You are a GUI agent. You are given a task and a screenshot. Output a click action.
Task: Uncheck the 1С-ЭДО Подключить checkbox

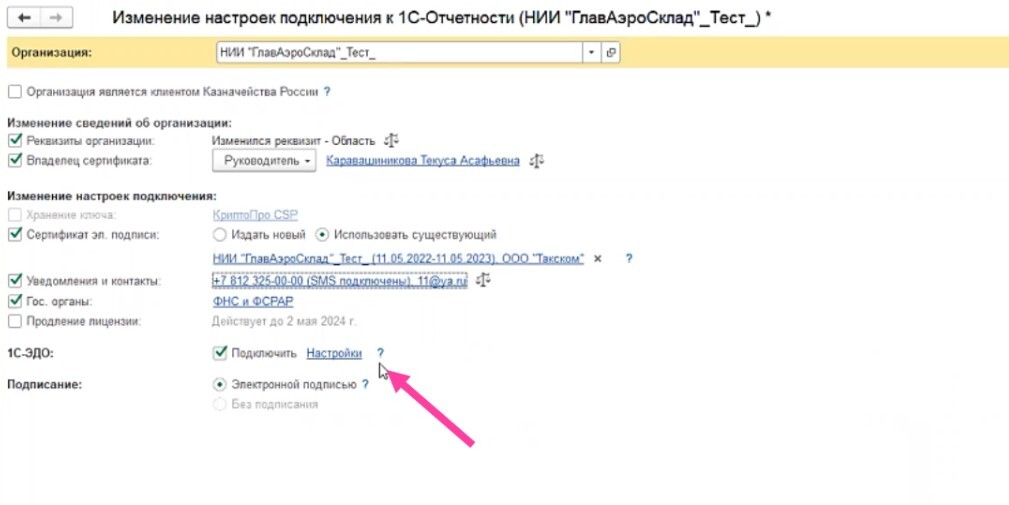219,353
